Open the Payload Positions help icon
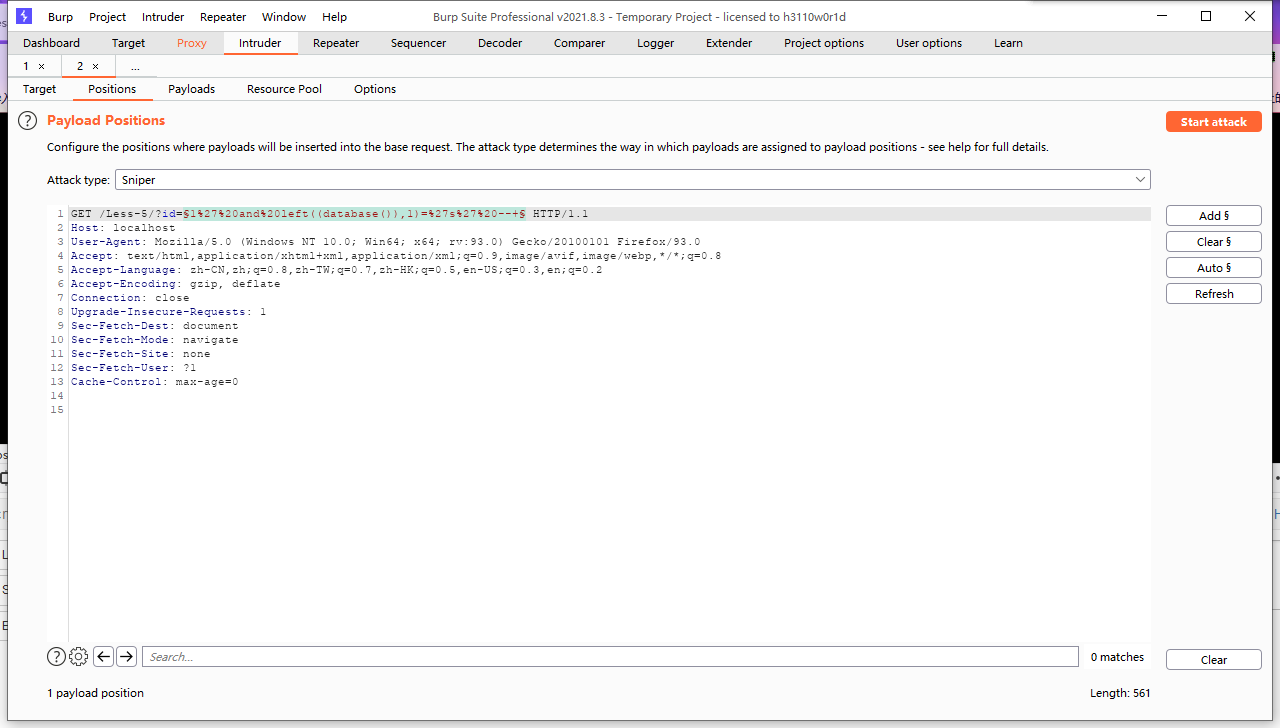 [x=28, y=121]
